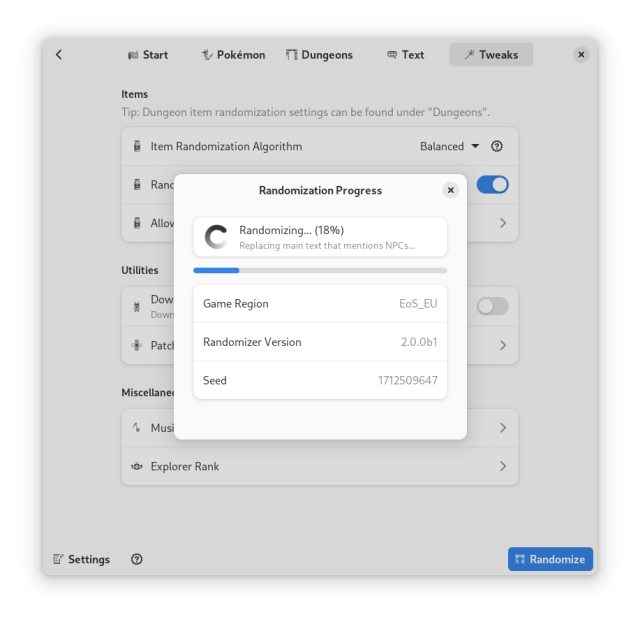Click the Seed value 1712509647

(x=407, y=380)
